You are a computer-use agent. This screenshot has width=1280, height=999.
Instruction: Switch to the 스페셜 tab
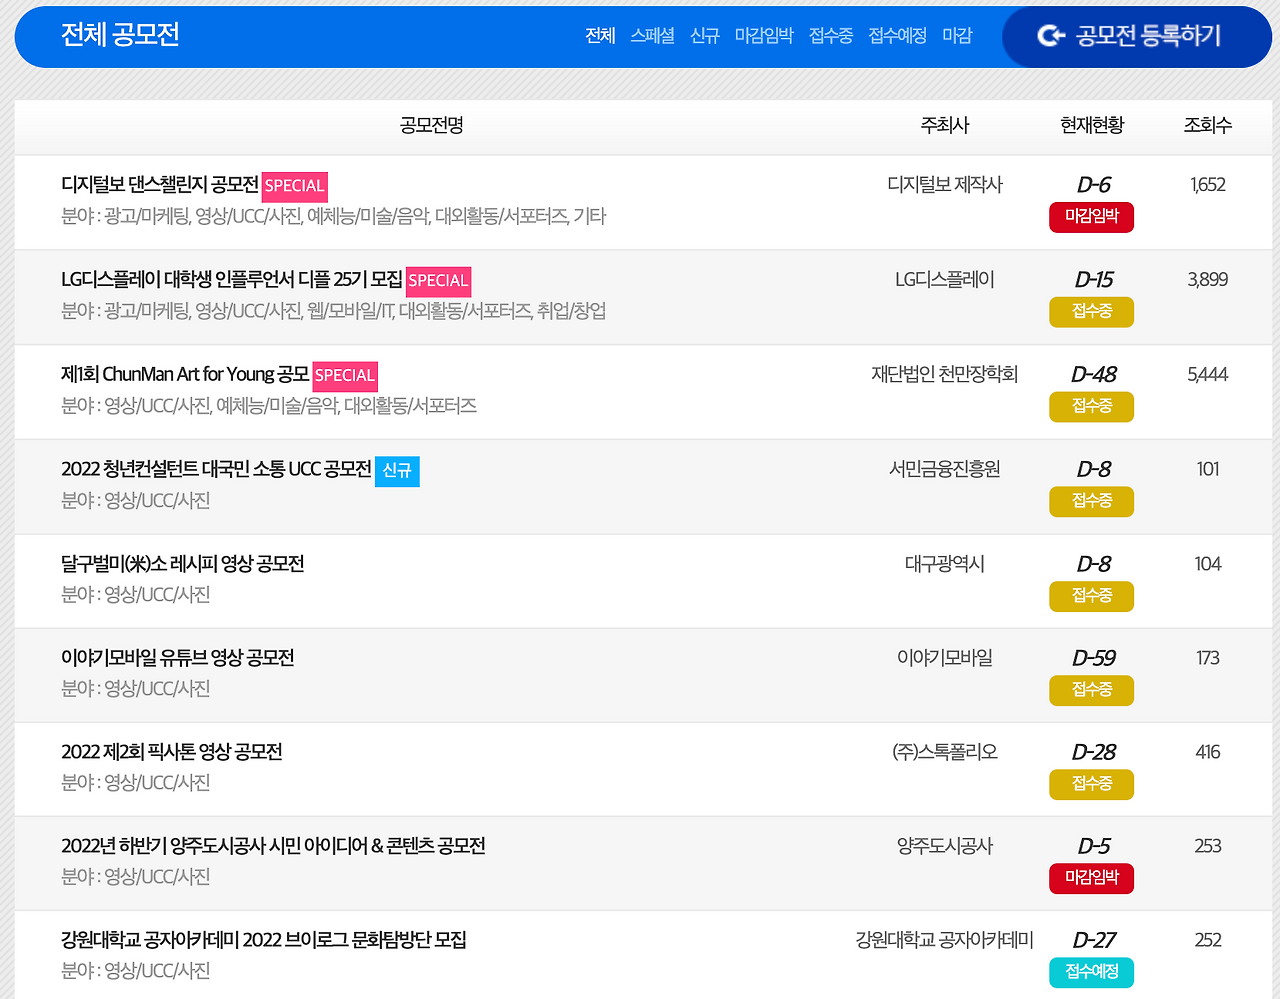(652, 36)
